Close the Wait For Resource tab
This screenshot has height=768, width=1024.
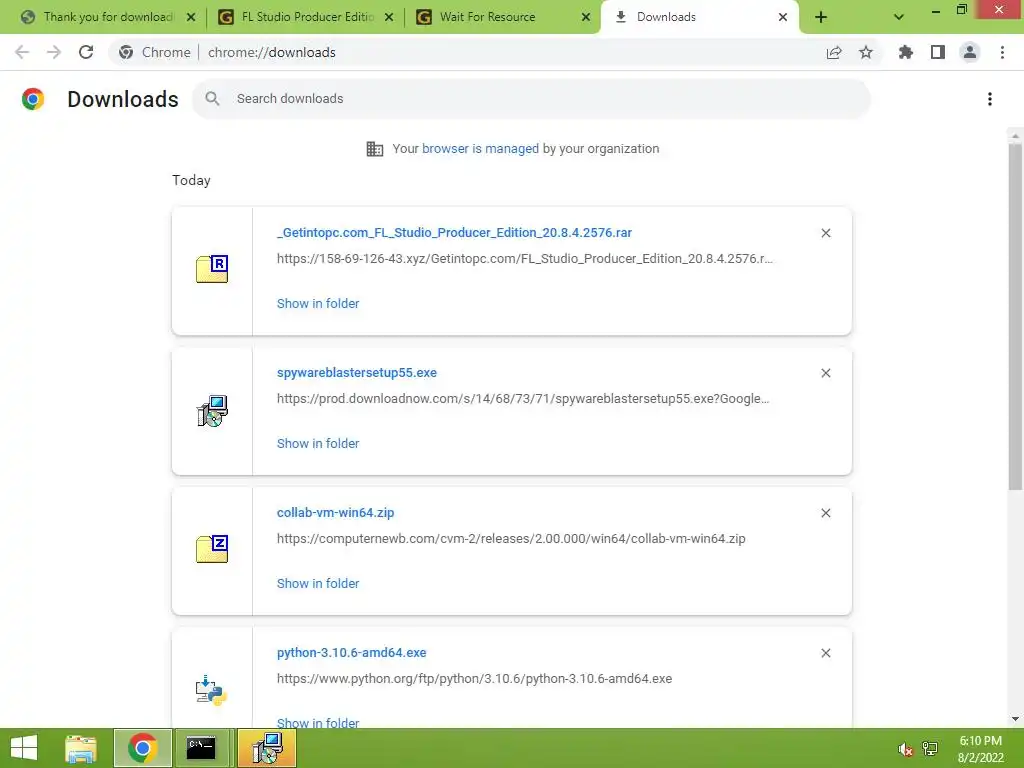(x=586, y=17)
